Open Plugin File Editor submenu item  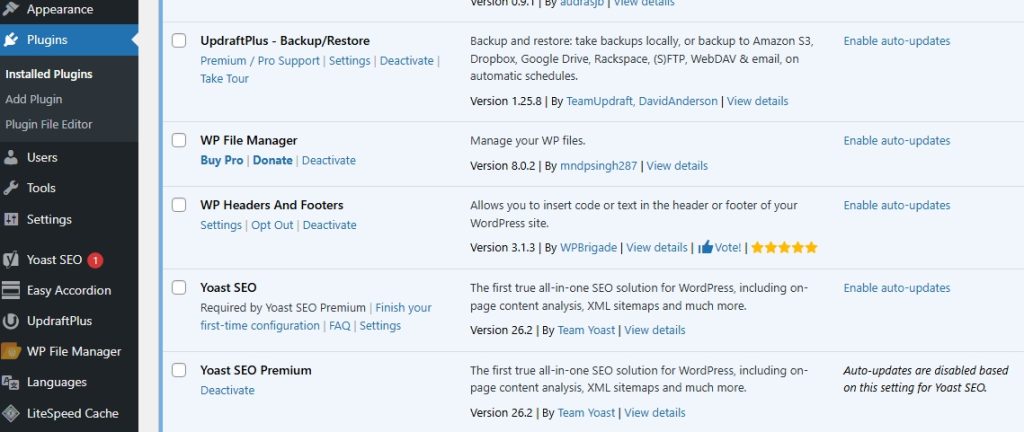tap(49, 124)
